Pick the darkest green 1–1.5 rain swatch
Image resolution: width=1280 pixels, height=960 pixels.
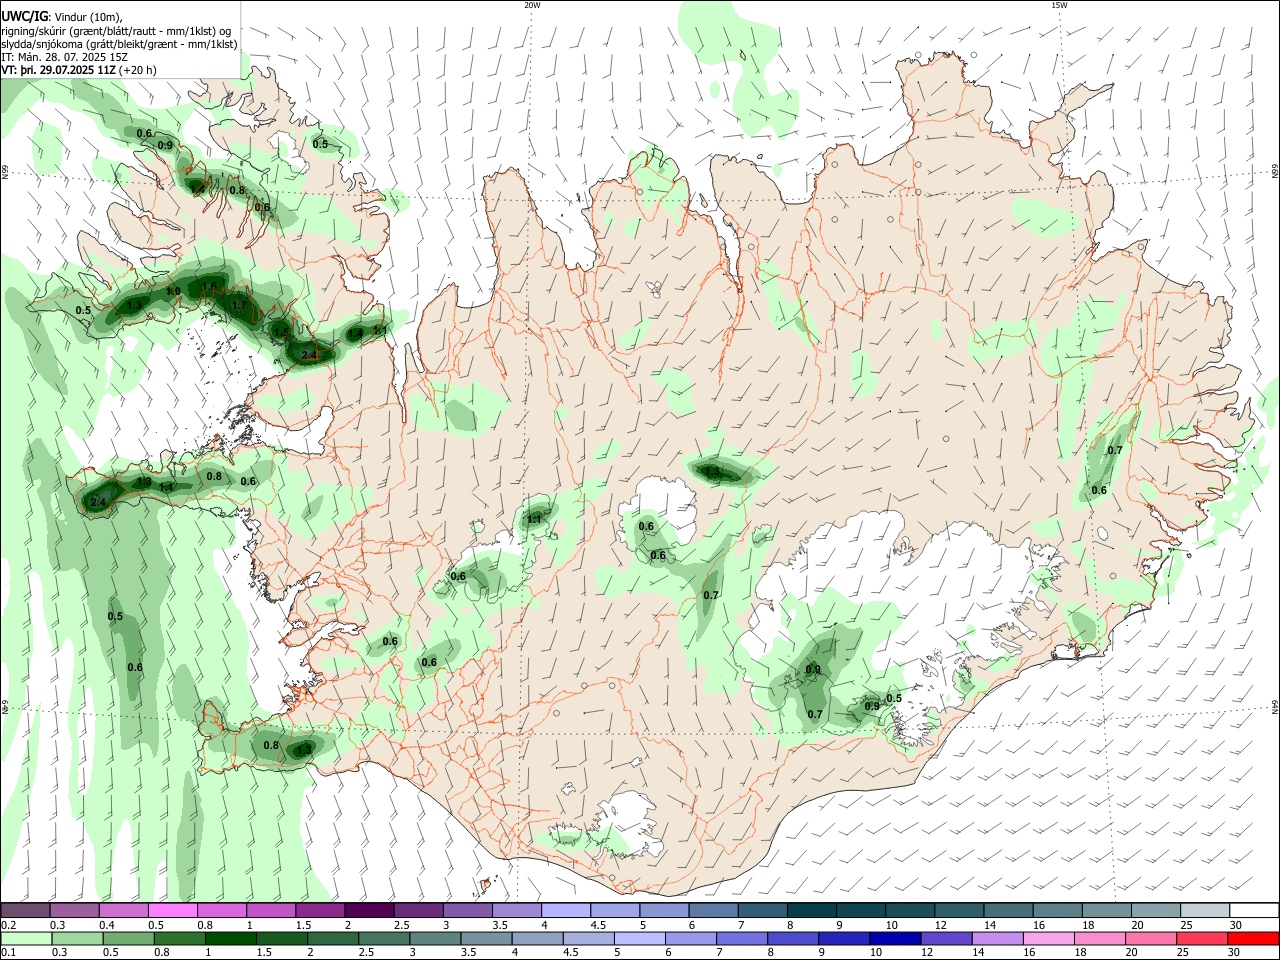click(x=231, y=938)
